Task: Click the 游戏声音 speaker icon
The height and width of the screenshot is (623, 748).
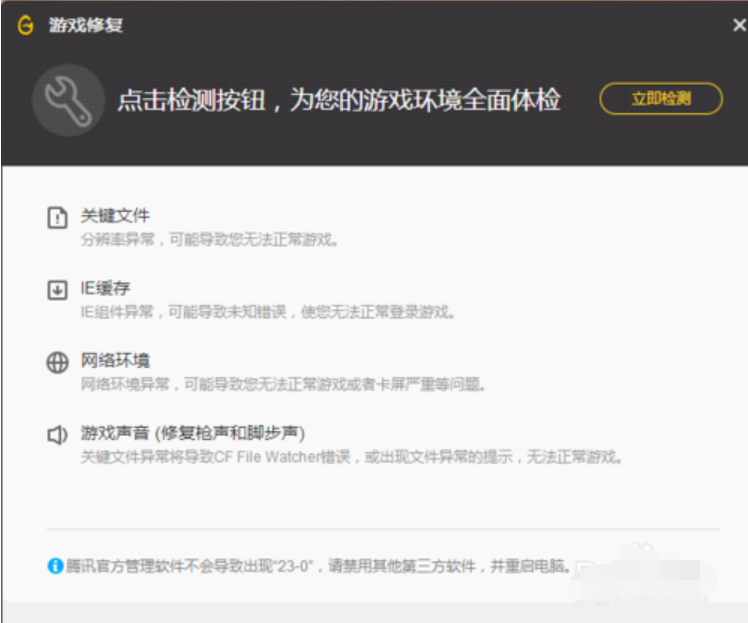Action: 58,435
